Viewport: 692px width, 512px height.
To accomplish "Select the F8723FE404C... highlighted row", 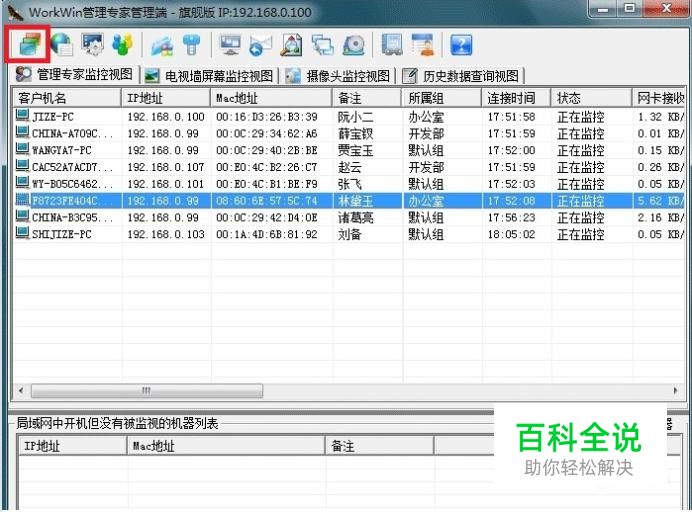I will pyautogui.click(x=349, y=201).
